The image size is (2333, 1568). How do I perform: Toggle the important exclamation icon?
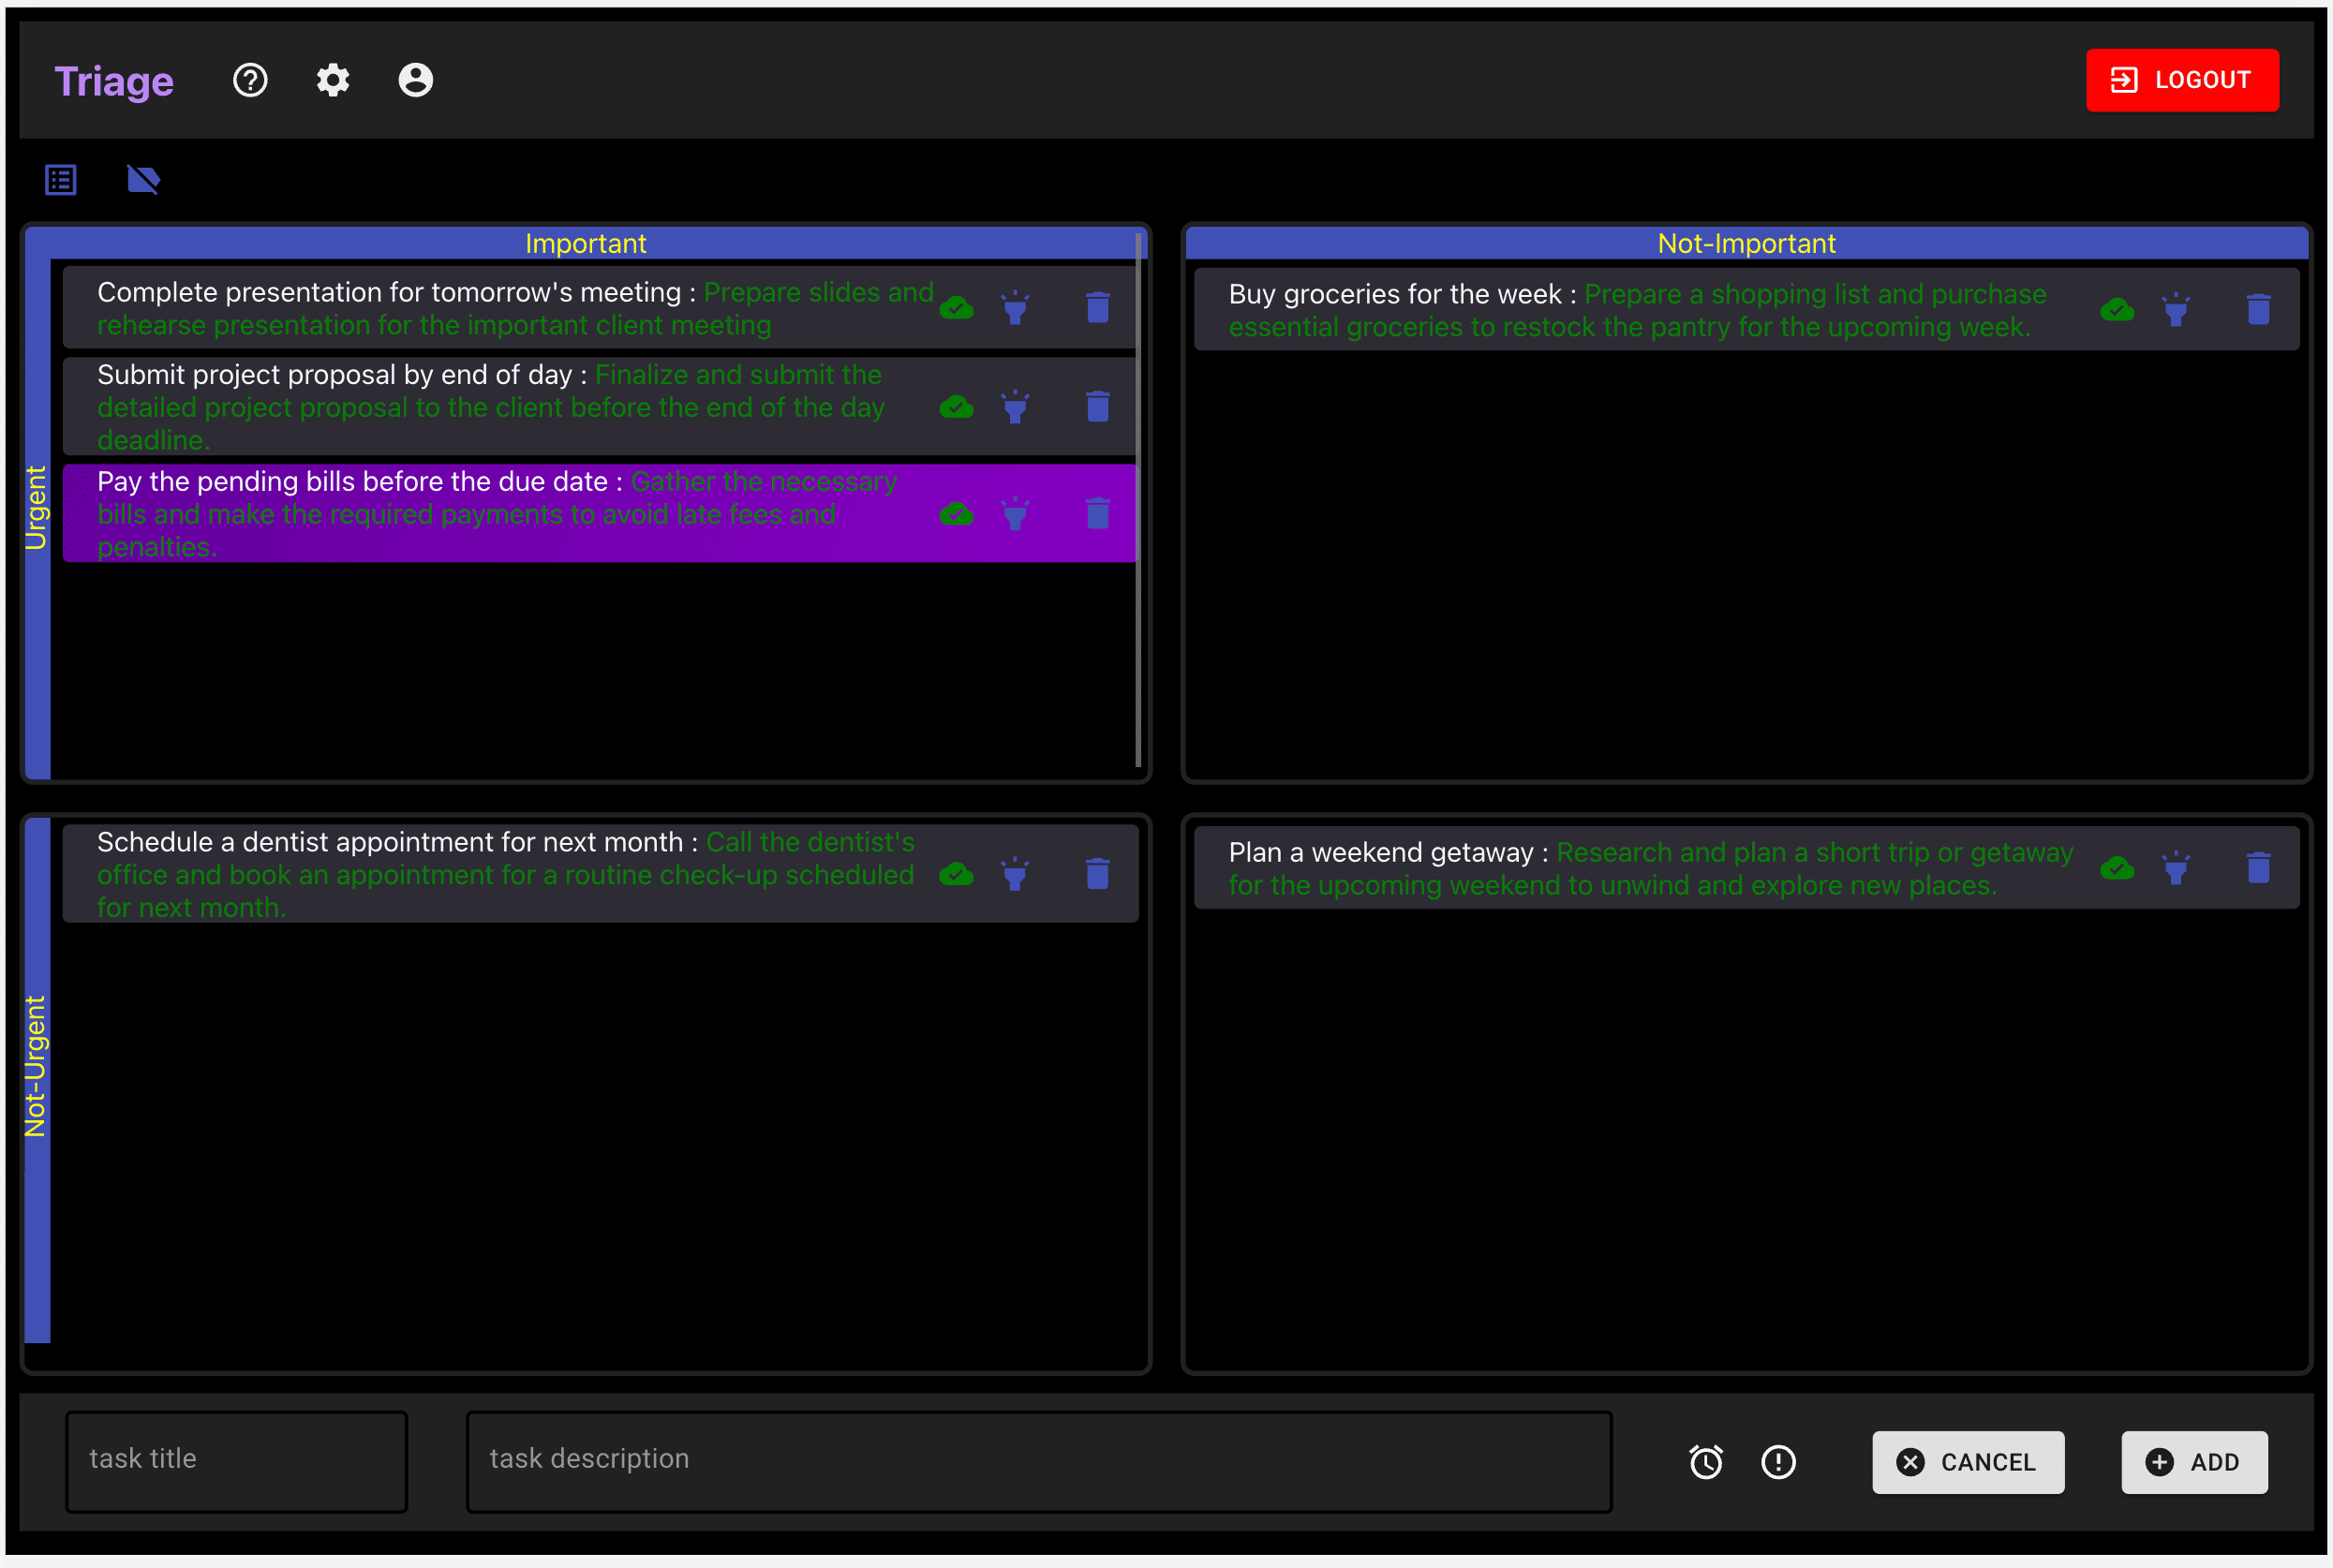pyautogui.click(x=1778, y=1462)
